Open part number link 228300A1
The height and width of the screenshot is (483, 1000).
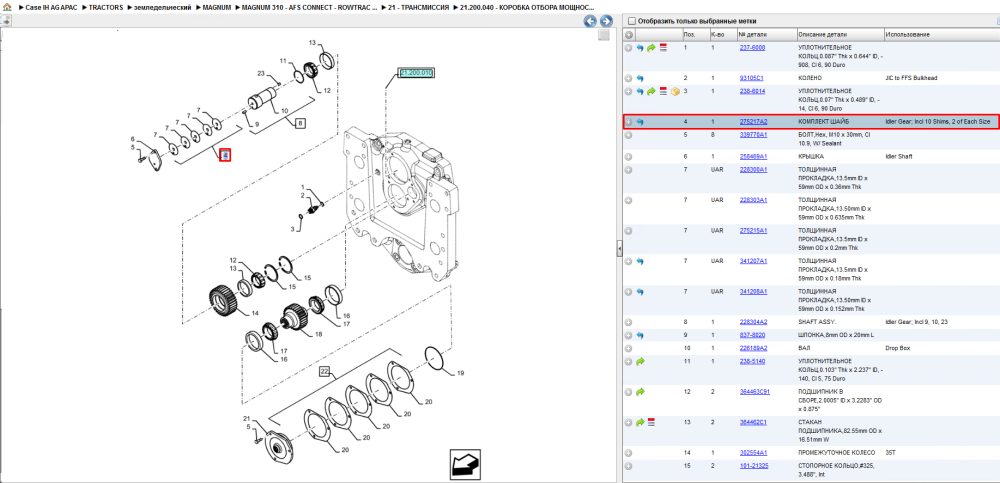(753, 170)
